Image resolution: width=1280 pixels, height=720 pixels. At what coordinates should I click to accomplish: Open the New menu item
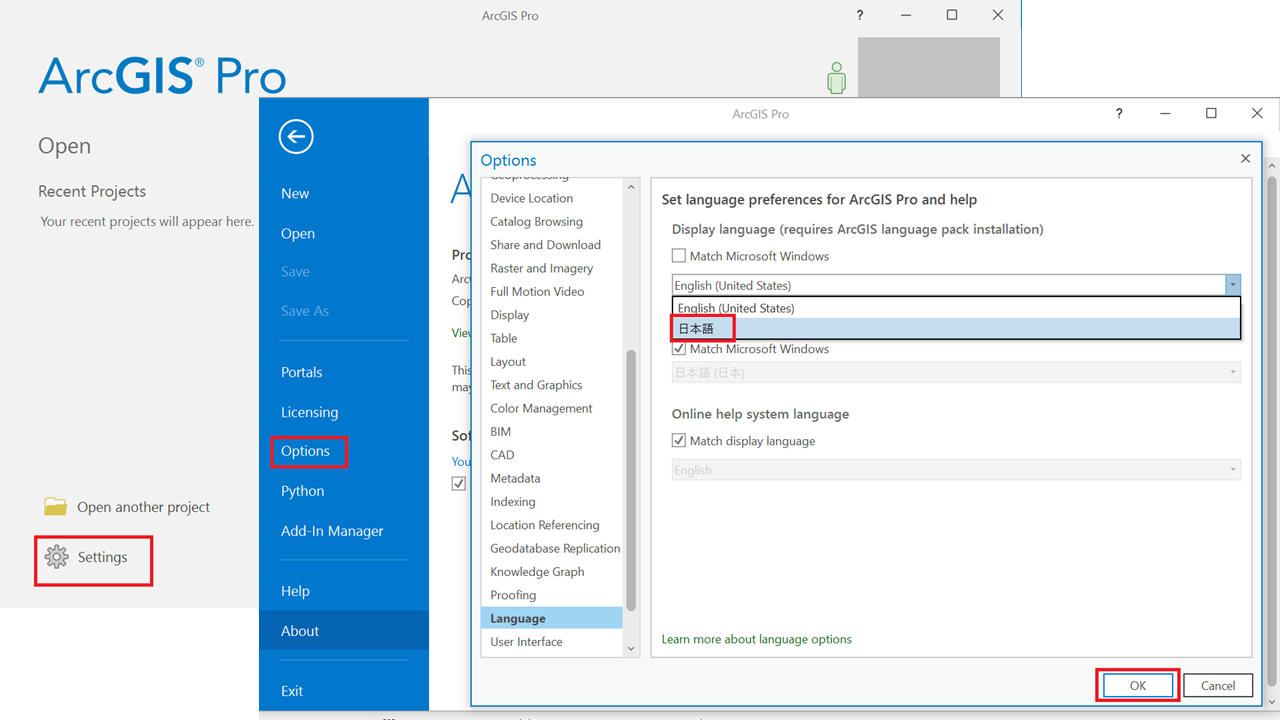pyautogui.click(x=295, y=194)
